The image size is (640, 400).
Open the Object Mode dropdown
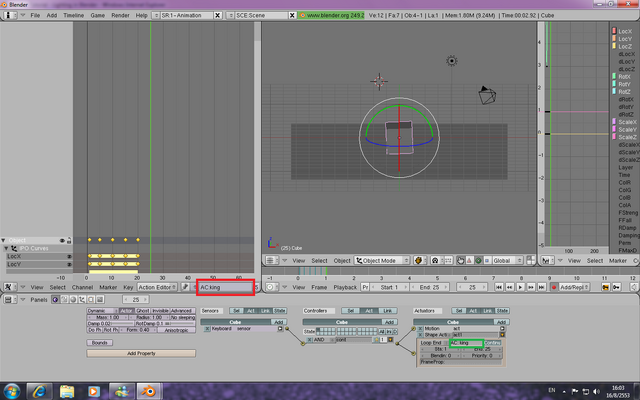click(382, 260)
